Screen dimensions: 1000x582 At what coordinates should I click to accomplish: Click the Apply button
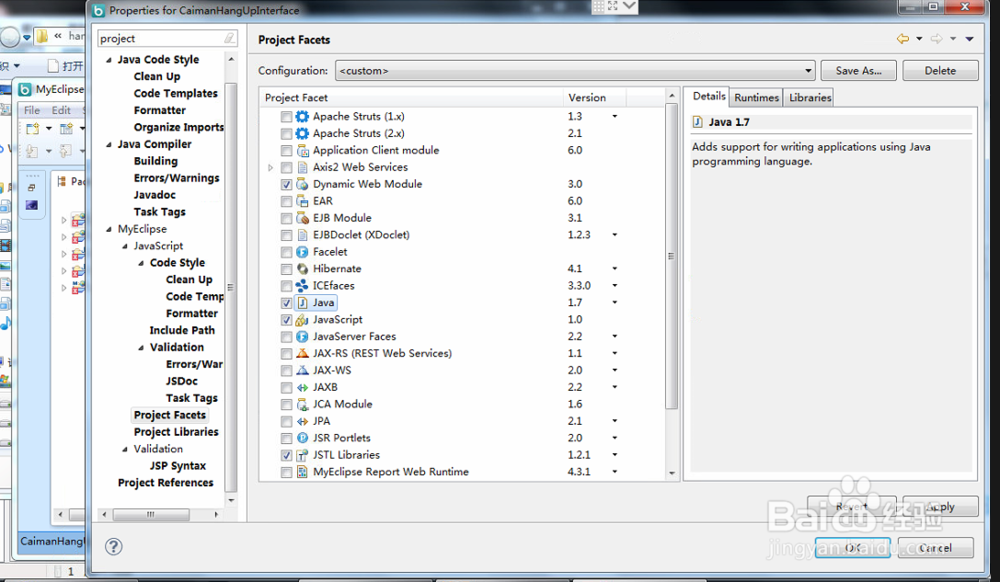tap(940, 507)
